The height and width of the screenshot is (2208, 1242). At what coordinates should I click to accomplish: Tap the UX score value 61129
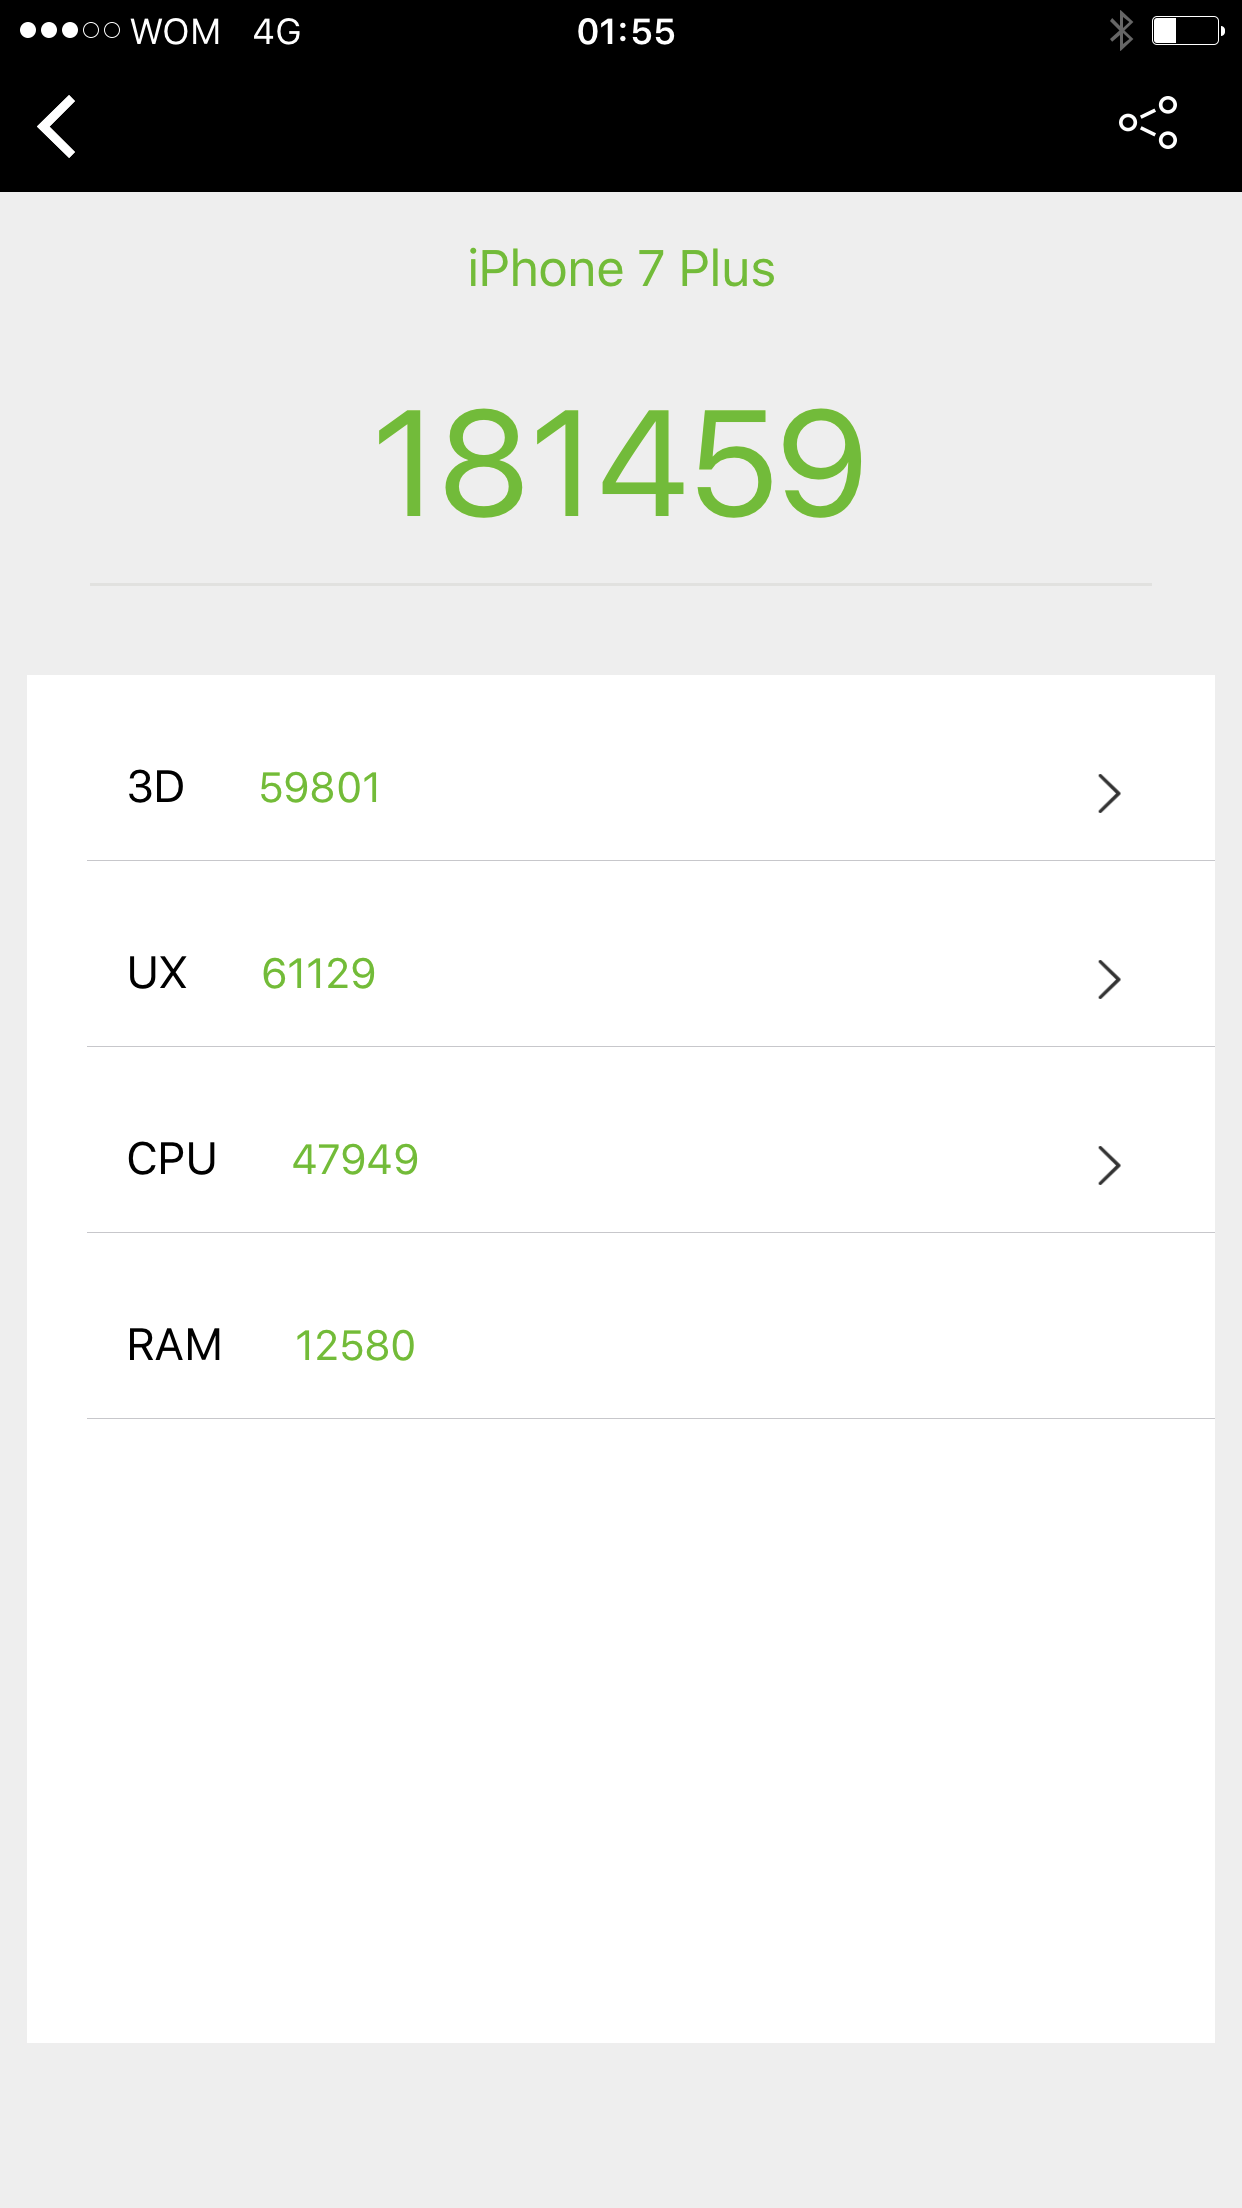click(x=318, y=974)
